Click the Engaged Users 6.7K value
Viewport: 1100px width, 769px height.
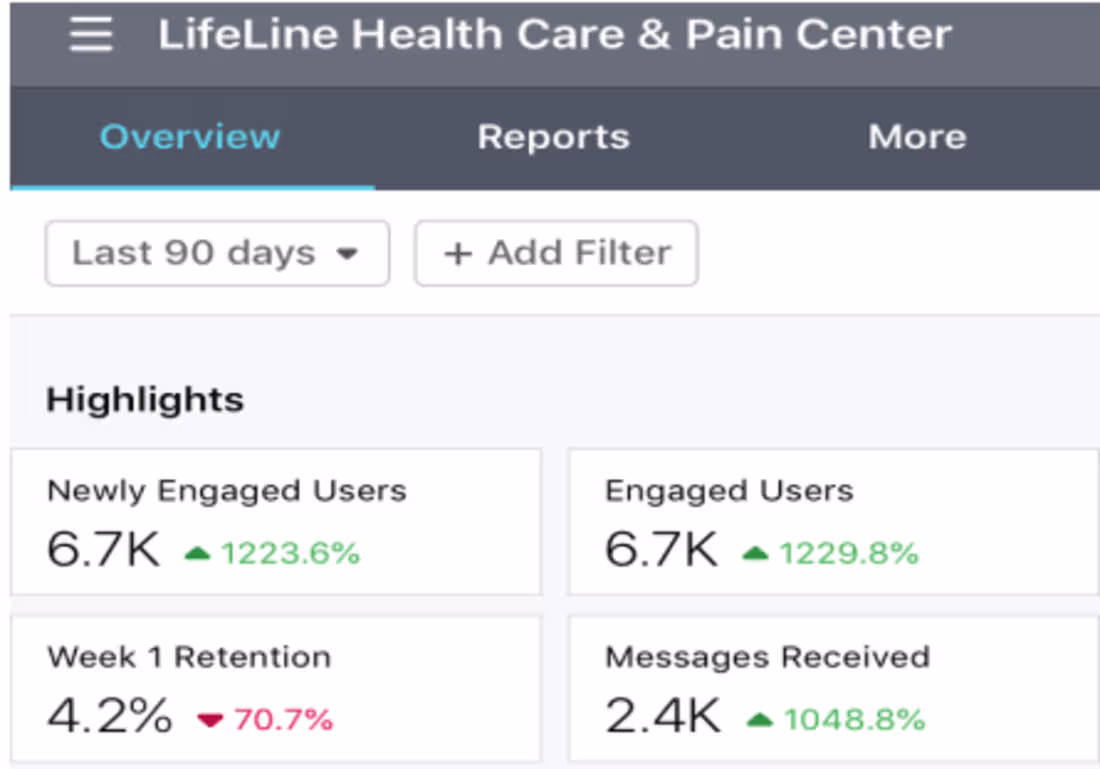pyautogui.click(x=660, y=551)
